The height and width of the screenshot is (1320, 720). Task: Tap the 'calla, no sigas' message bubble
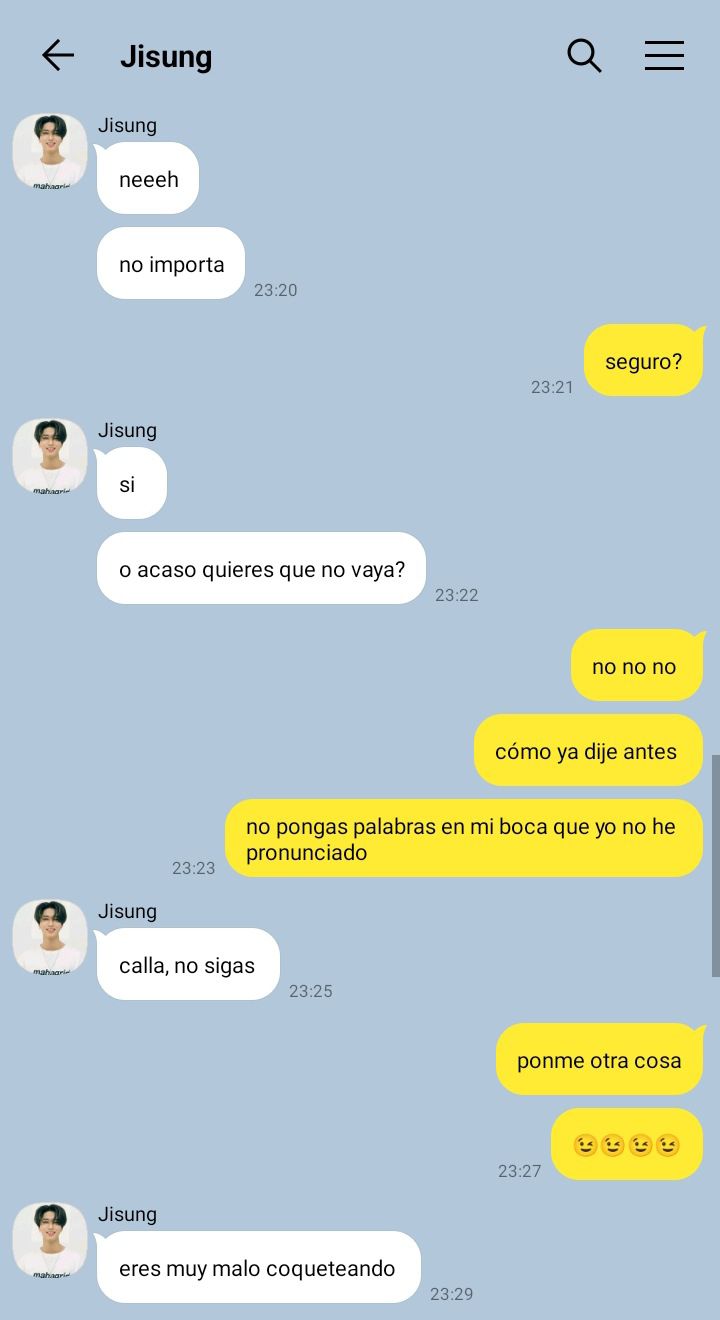pyautogui.click(x=187, y=964)
